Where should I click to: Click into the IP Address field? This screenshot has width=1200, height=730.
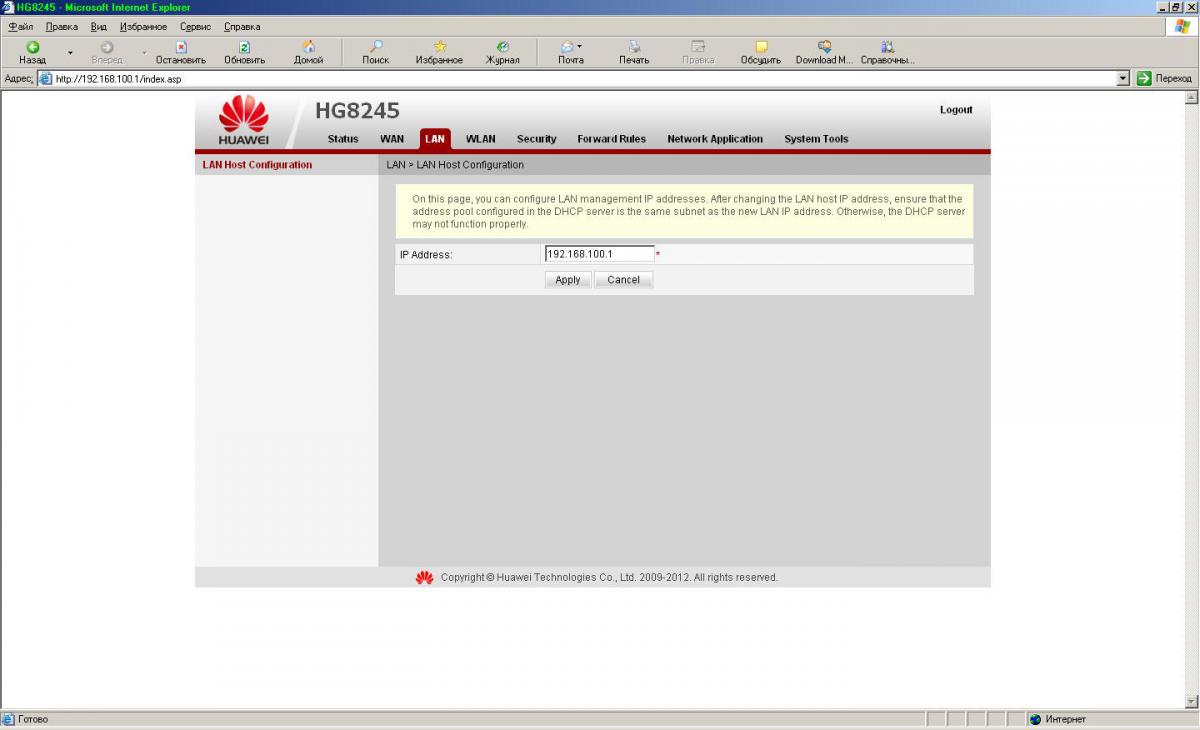pos(598,254)
